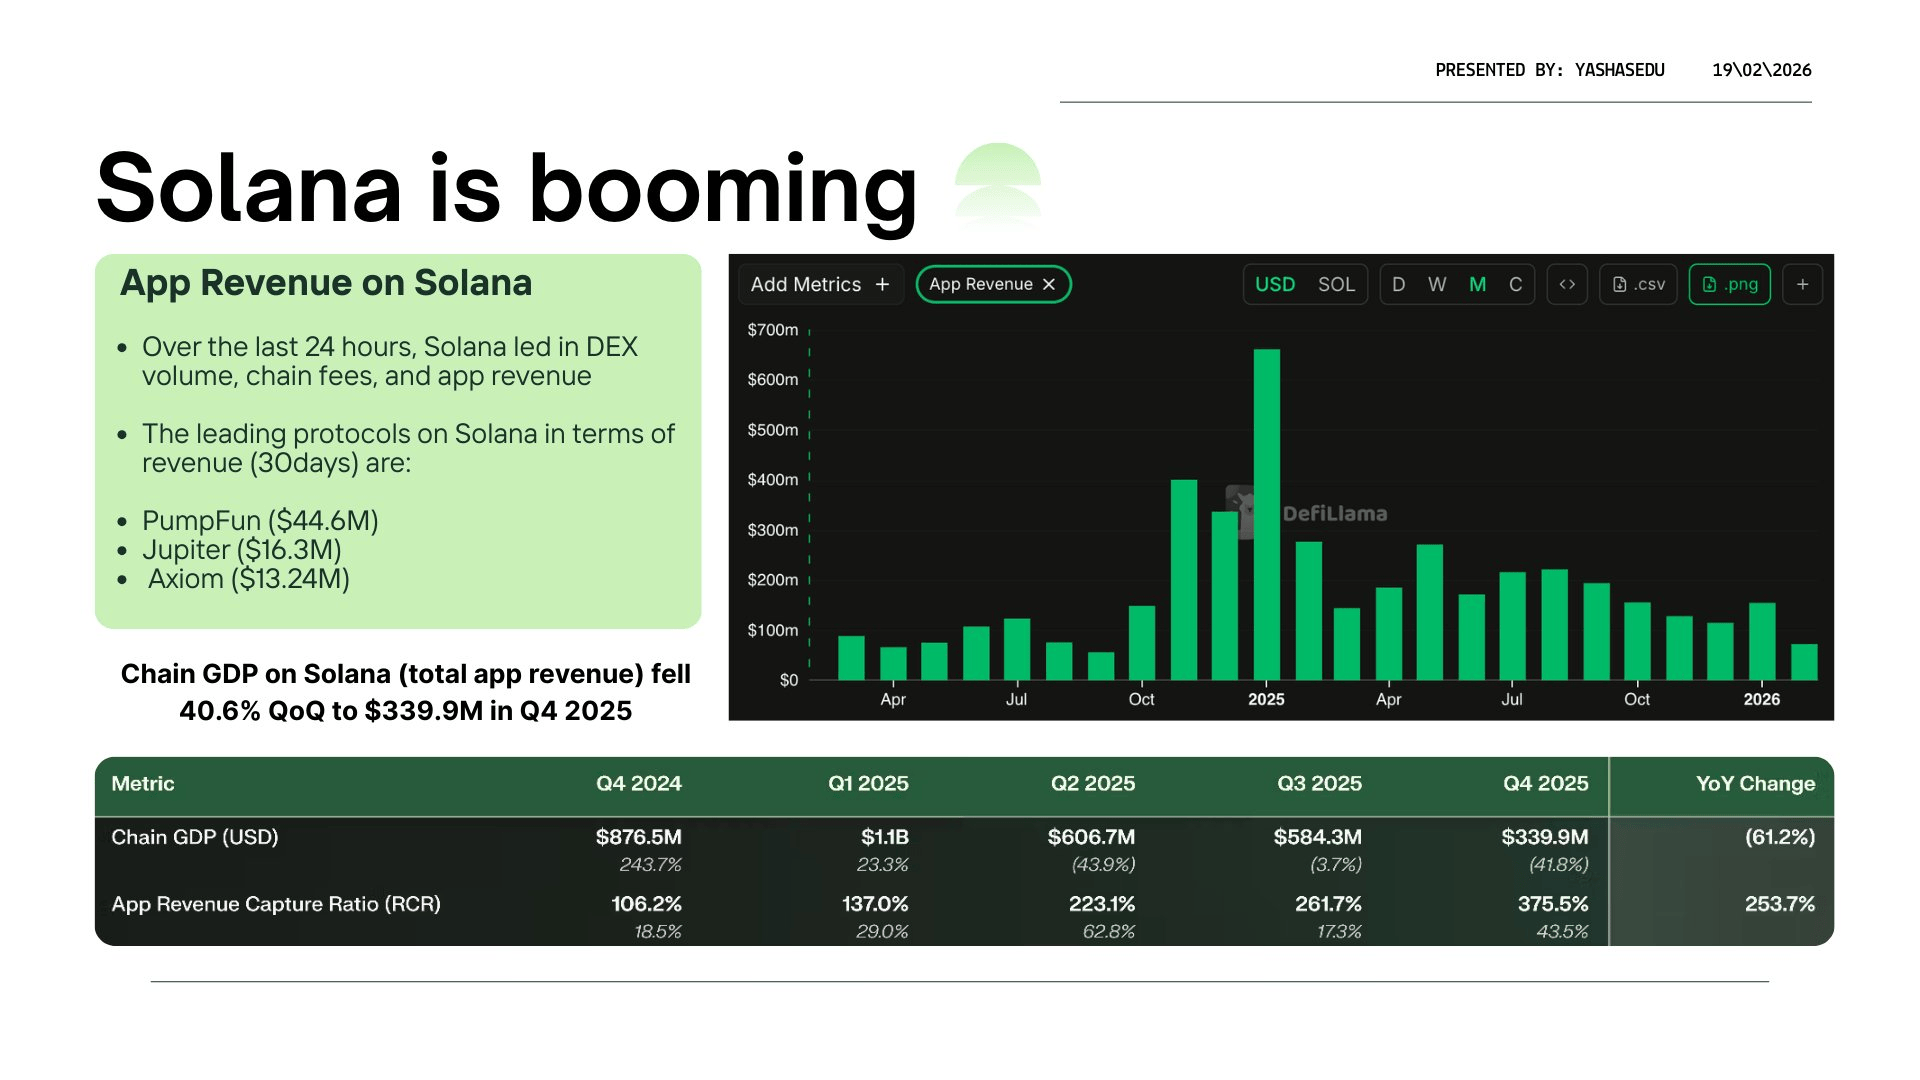Switch currency denomination to SOL
Image resolution: width=1920 pixels, height=1080 pixels.
click(x=1336, y=285)
